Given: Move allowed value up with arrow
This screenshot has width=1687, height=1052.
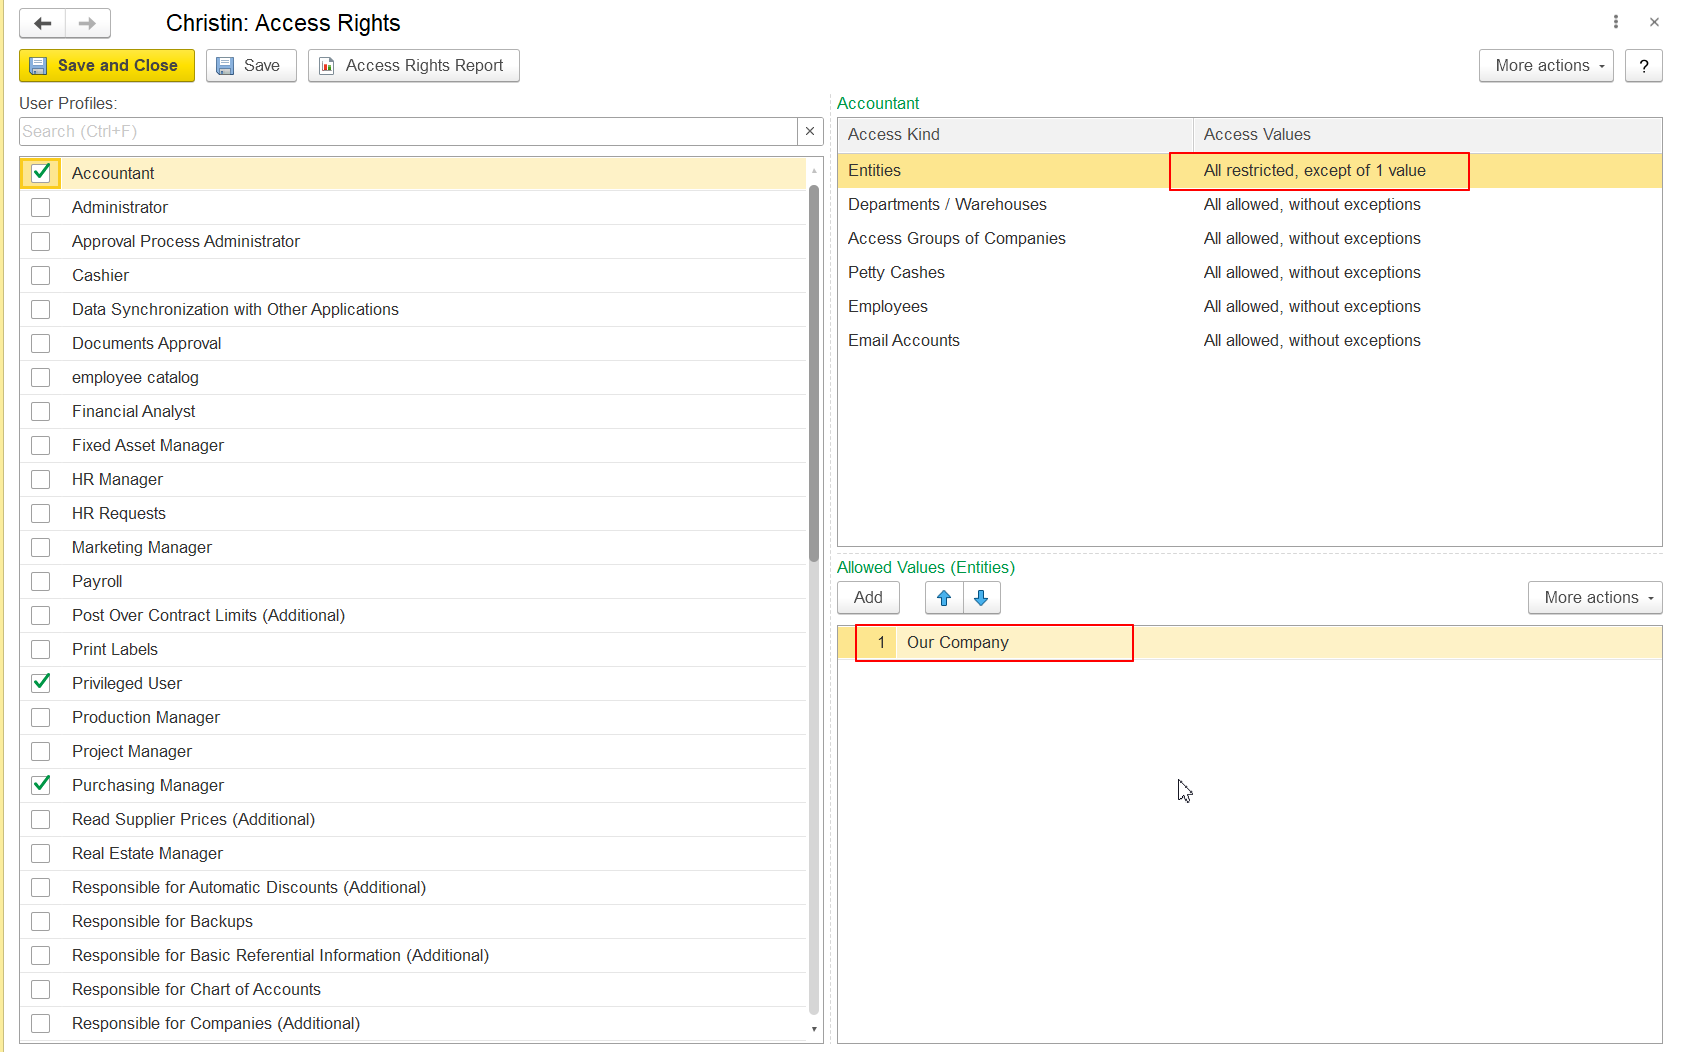Looking at the screenshot, I should coord(943,598).
